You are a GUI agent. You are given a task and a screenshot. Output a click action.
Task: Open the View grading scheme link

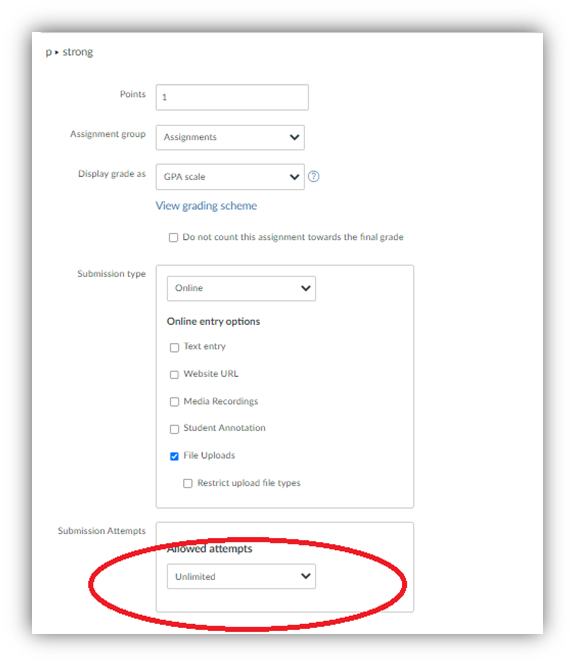coord(206,206)
